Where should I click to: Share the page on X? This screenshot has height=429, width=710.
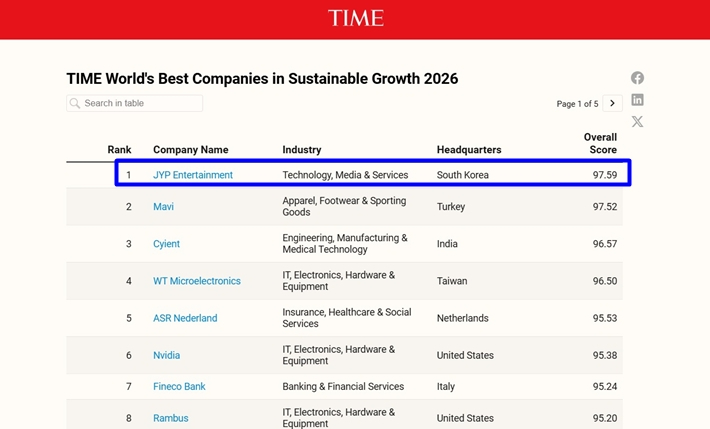coord(637,122)
